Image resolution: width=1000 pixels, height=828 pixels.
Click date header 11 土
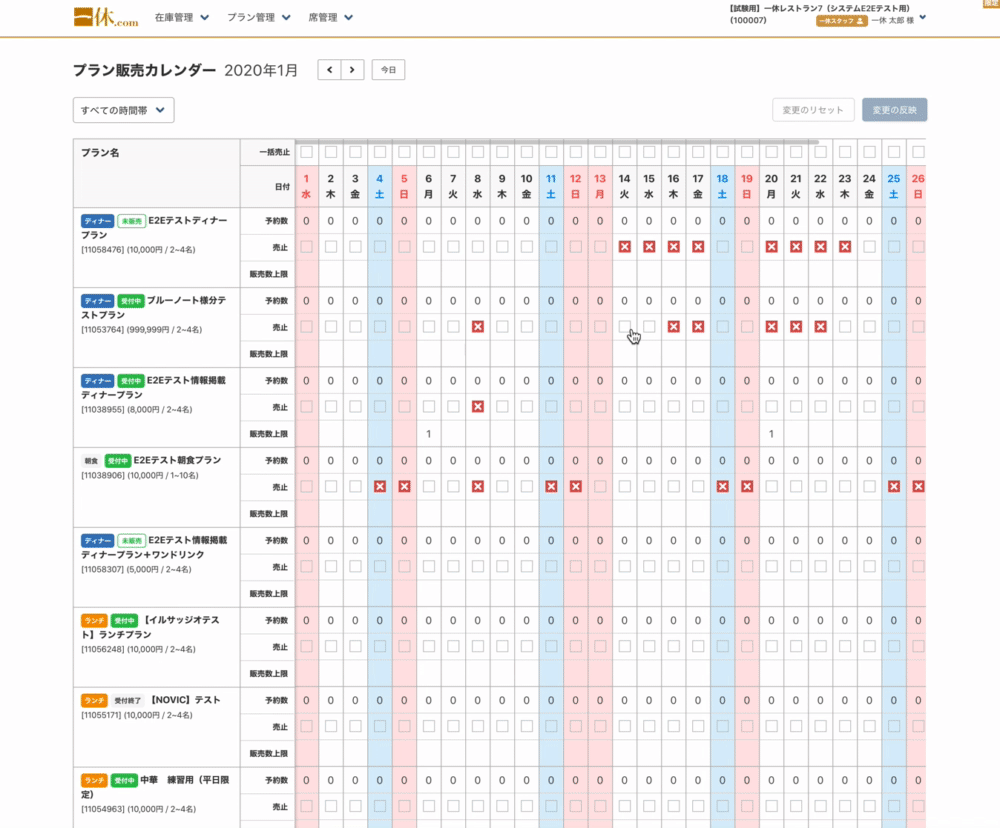click(x=551, y=186)
